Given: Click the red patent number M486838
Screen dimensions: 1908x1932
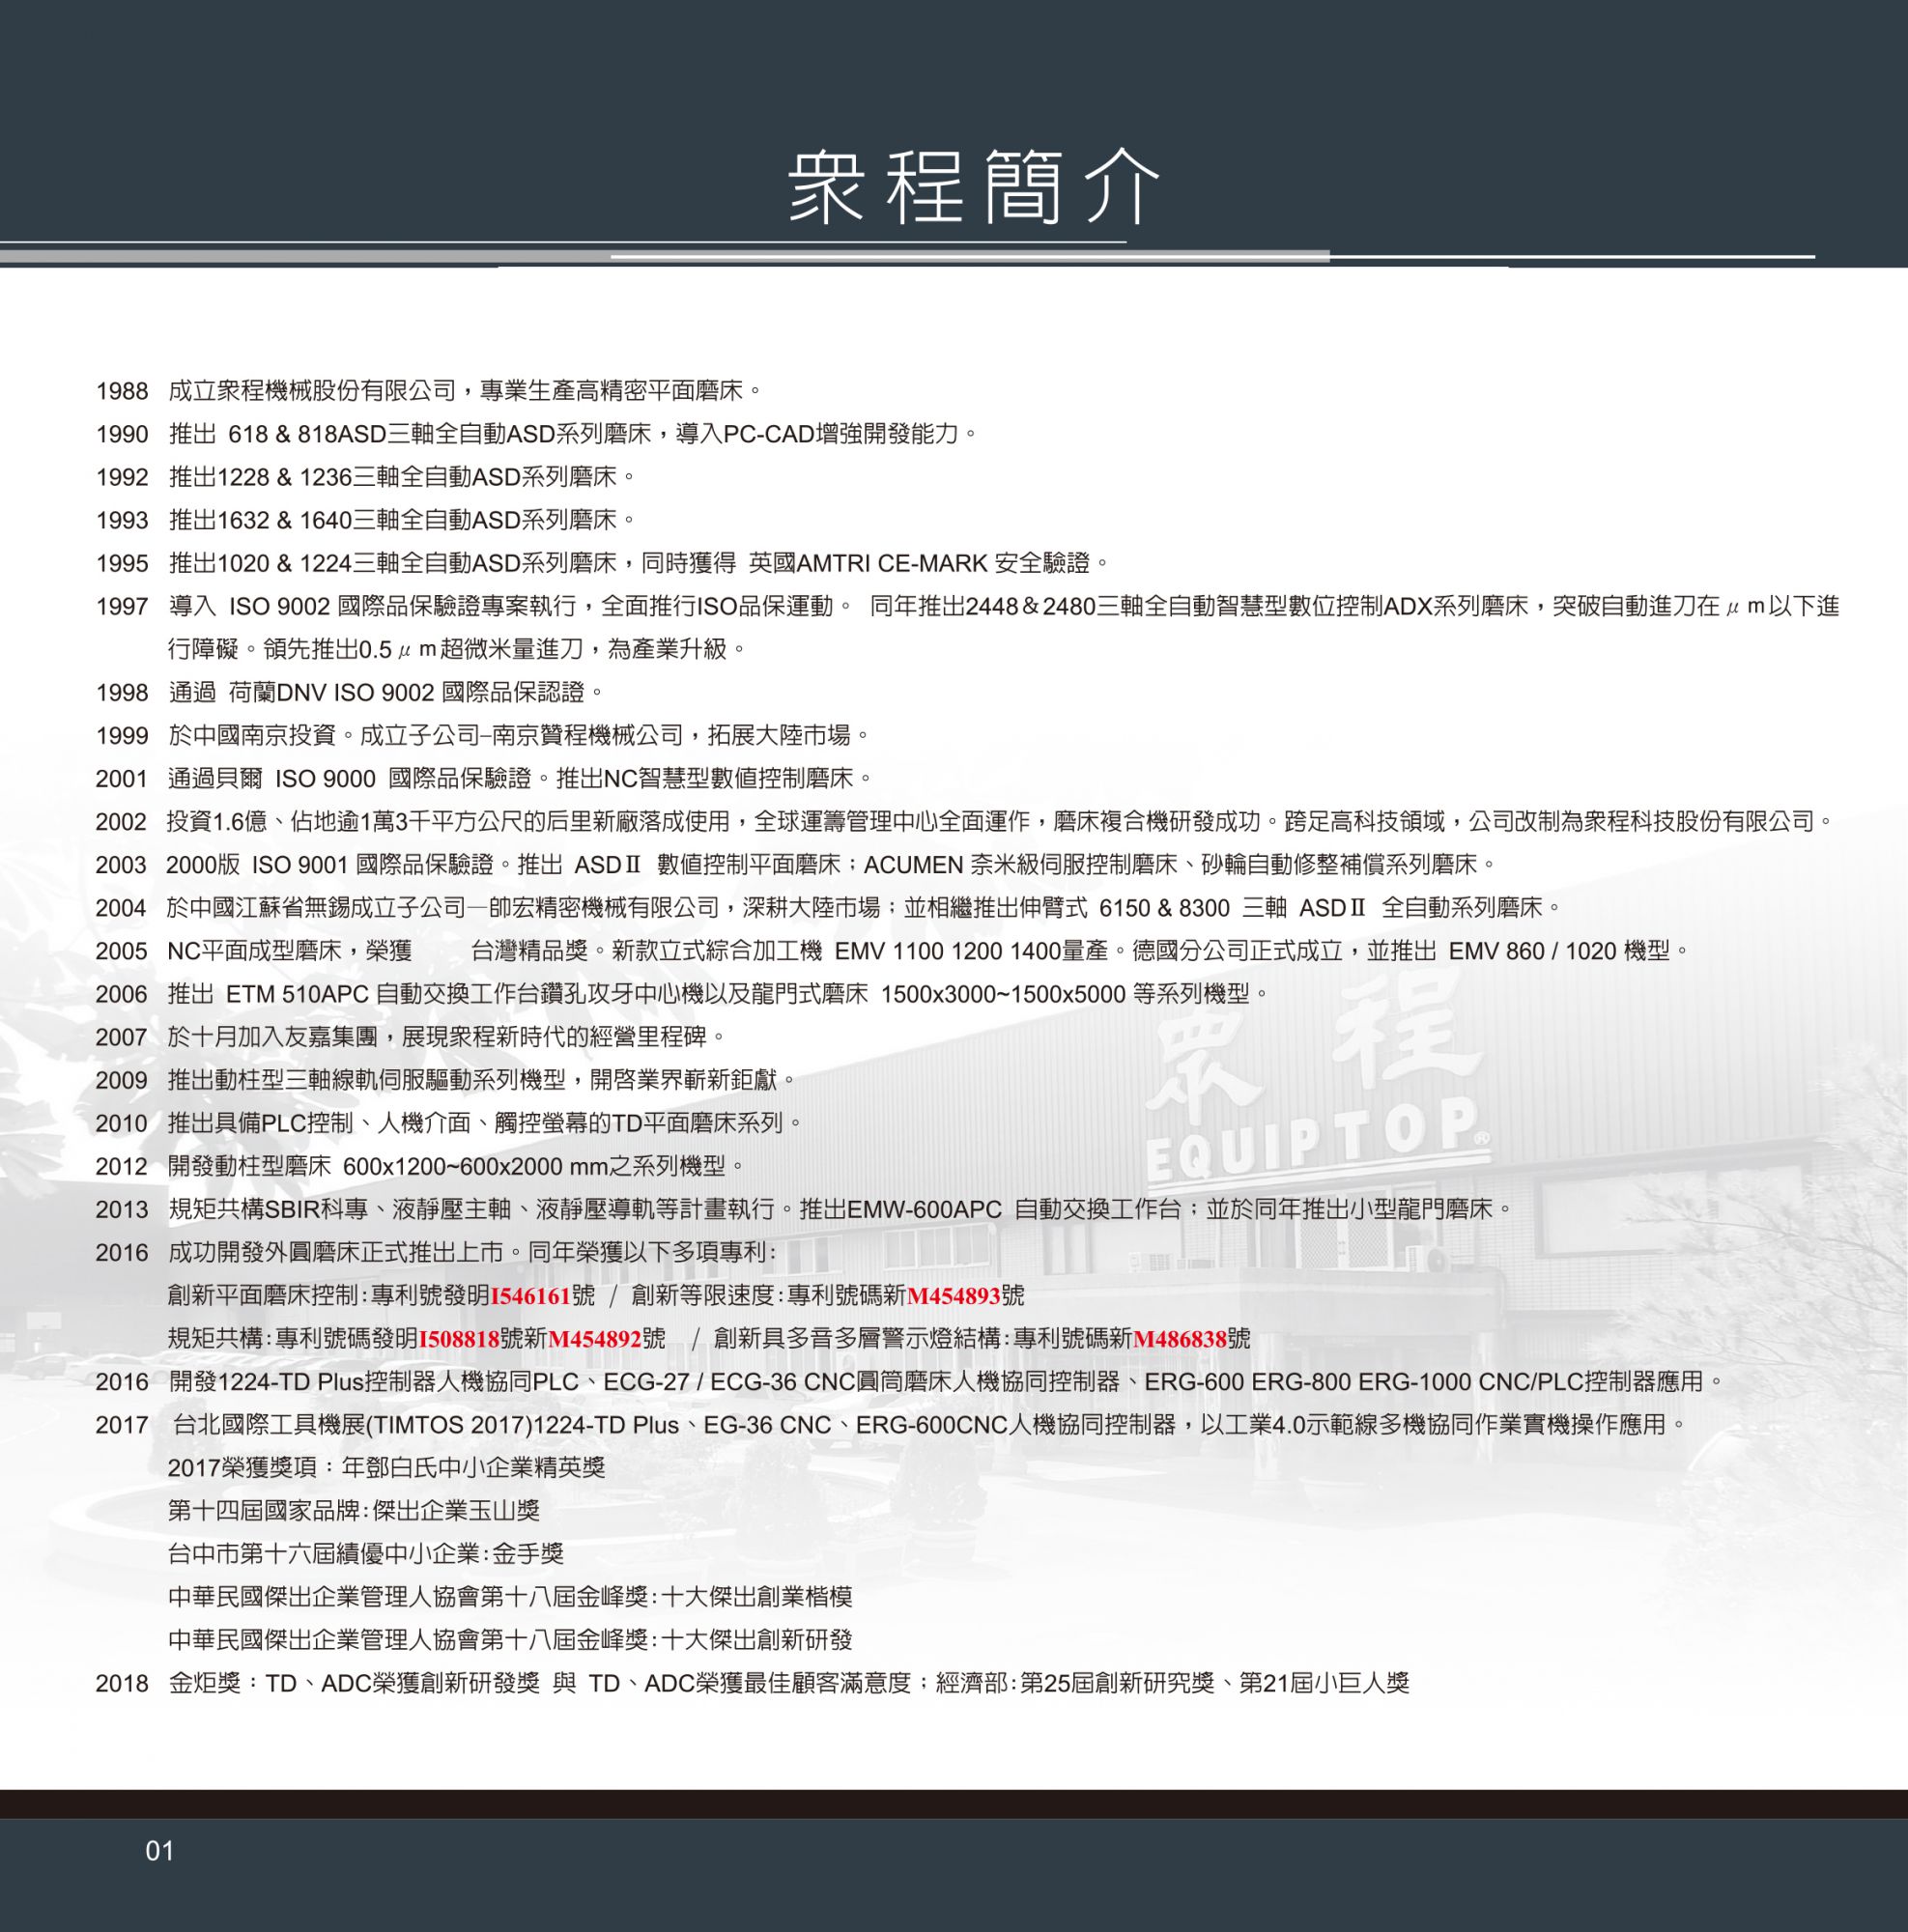Looking at the screenshot, I should [1180, 1339].
